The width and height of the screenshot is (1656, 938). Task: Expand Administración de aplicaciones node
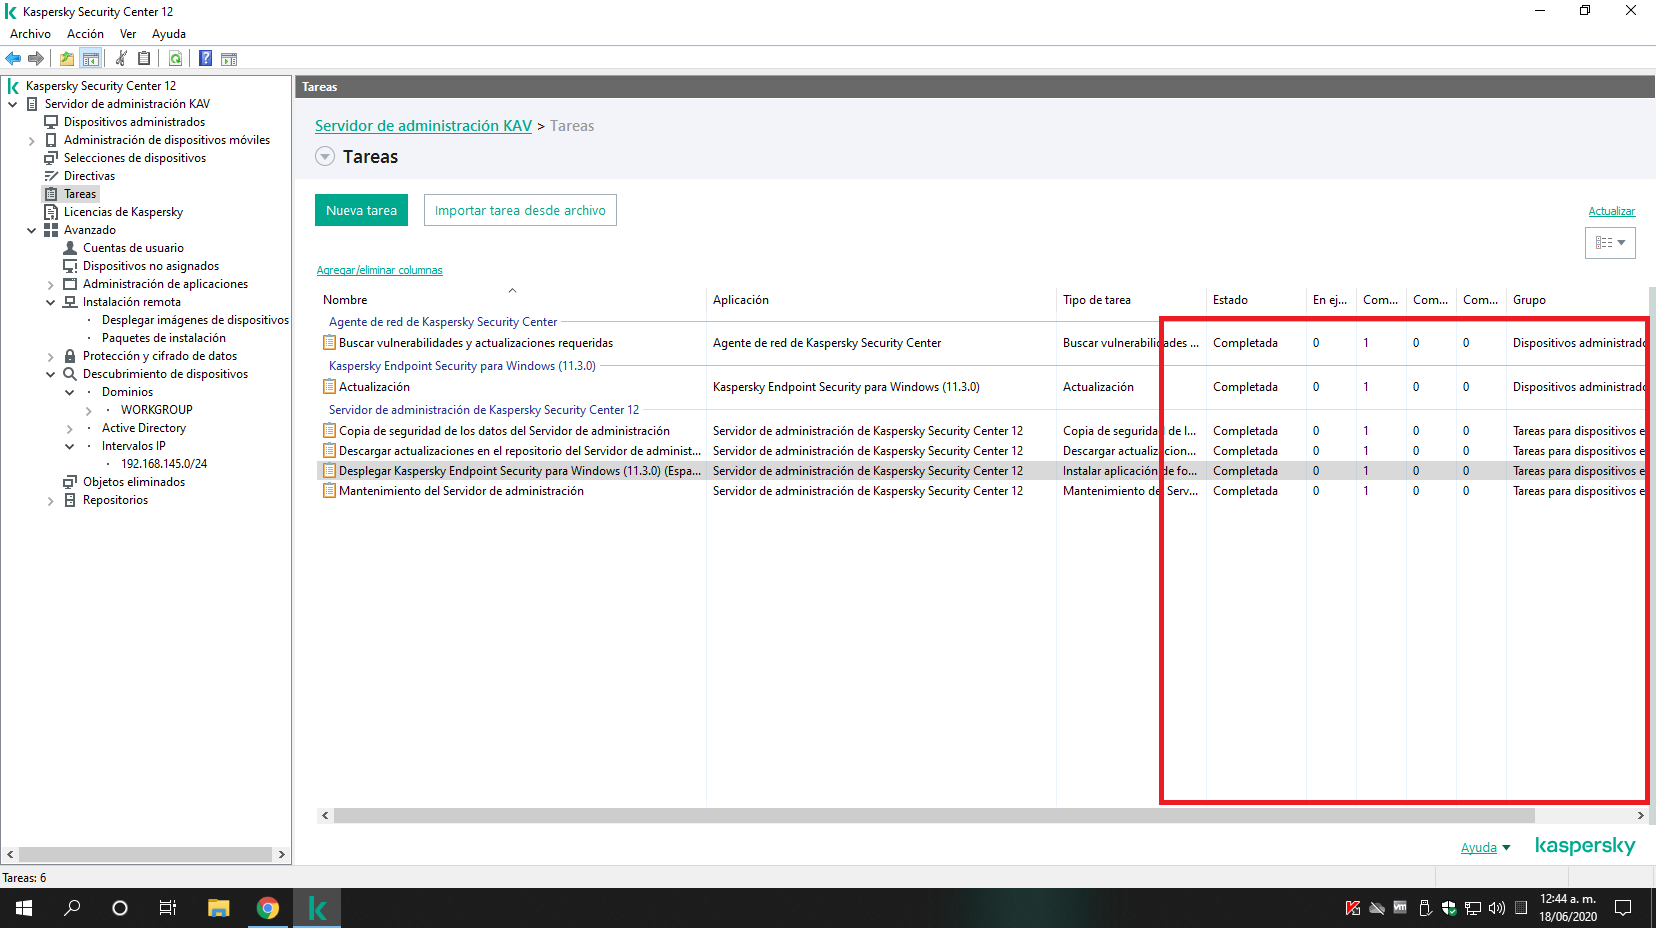tap(51, 285)
